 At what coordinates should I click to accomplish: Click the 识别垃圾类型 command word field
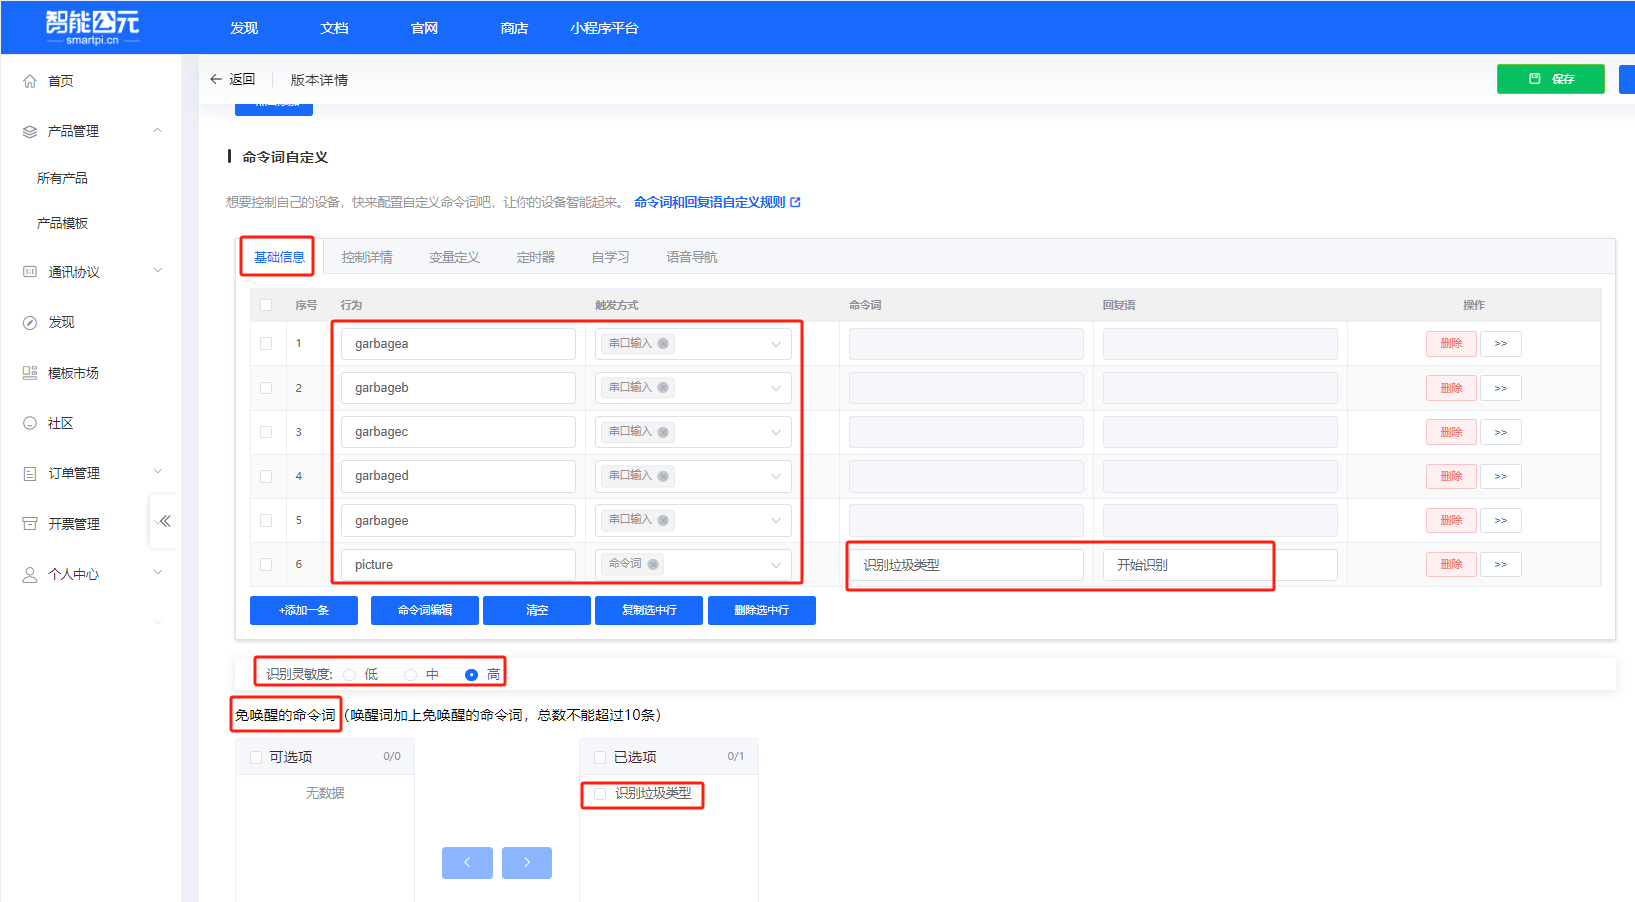pyautogui.click(x=966, y=565)
